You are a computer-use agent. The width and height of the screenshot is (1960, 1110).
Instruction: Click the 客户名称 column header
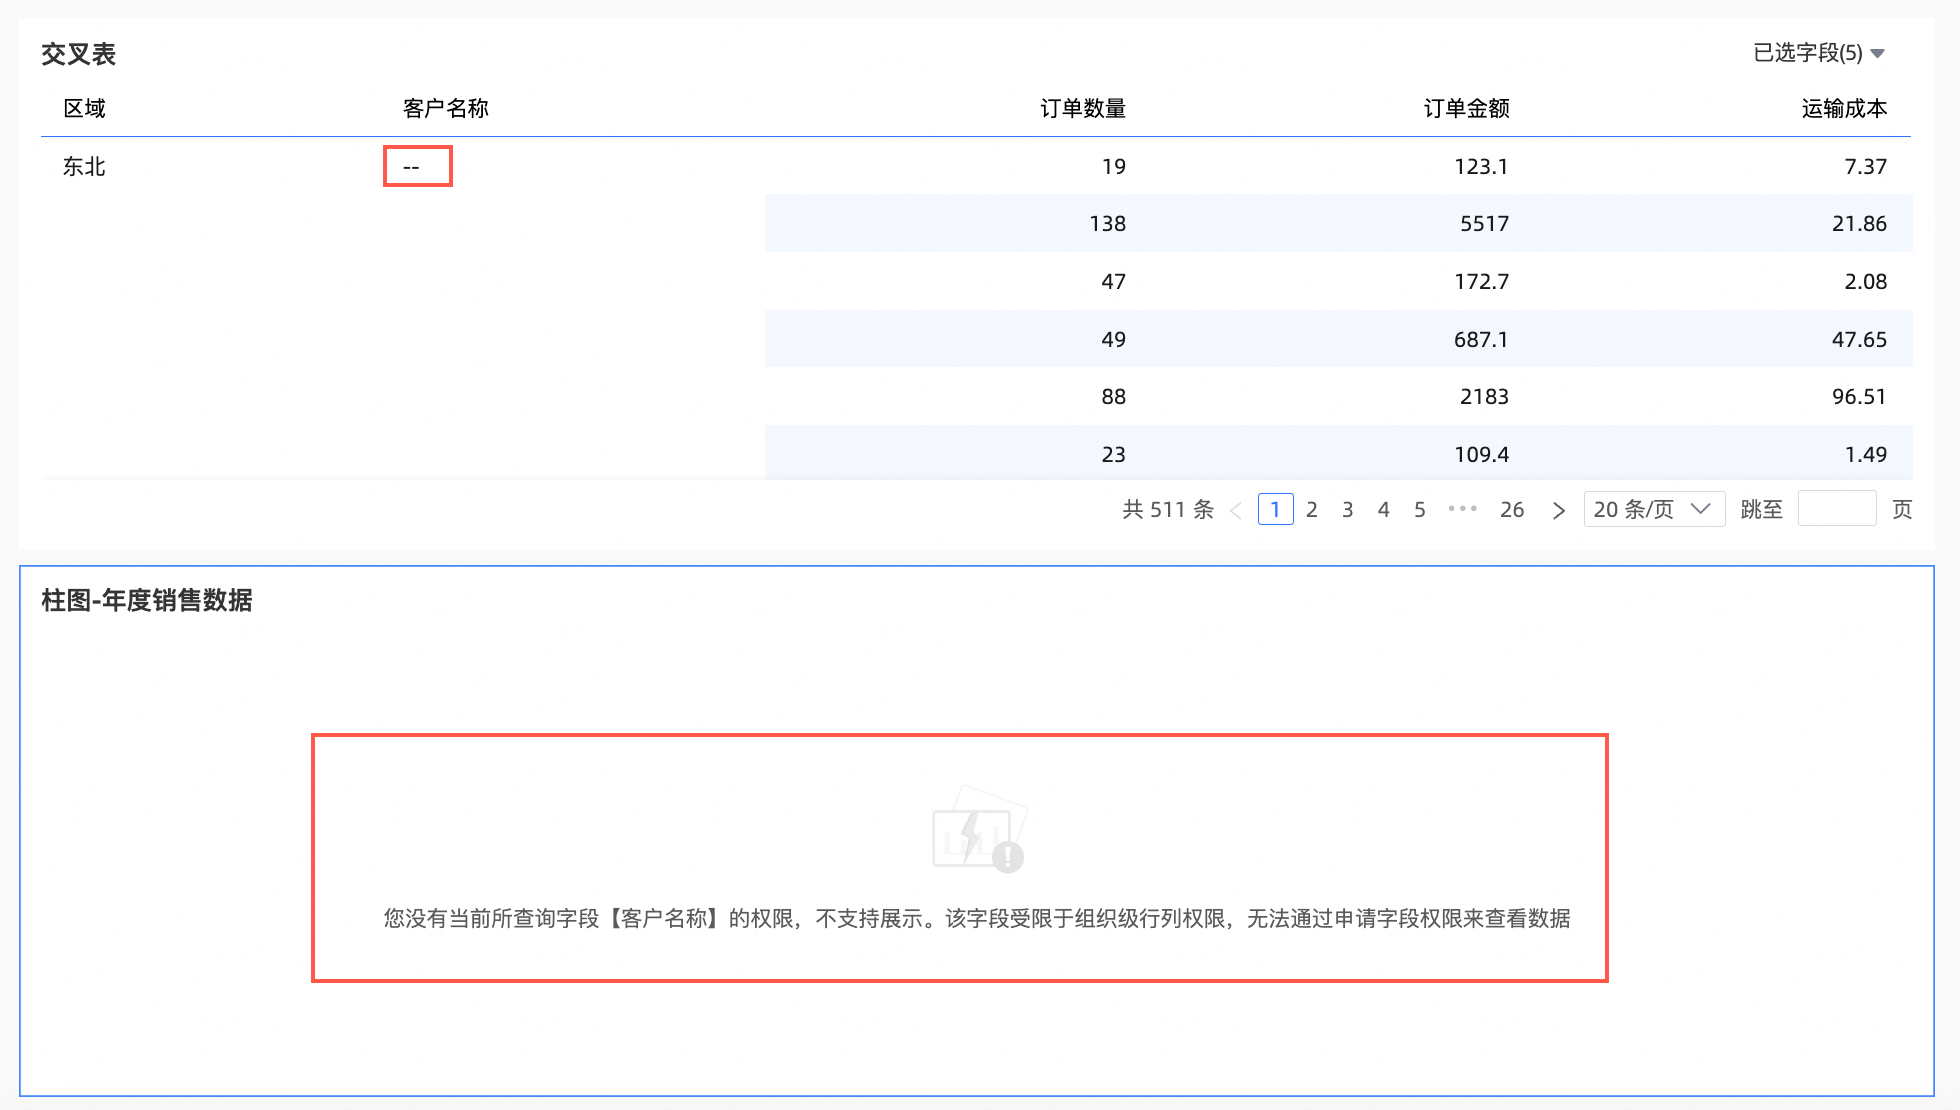[445, 108]
